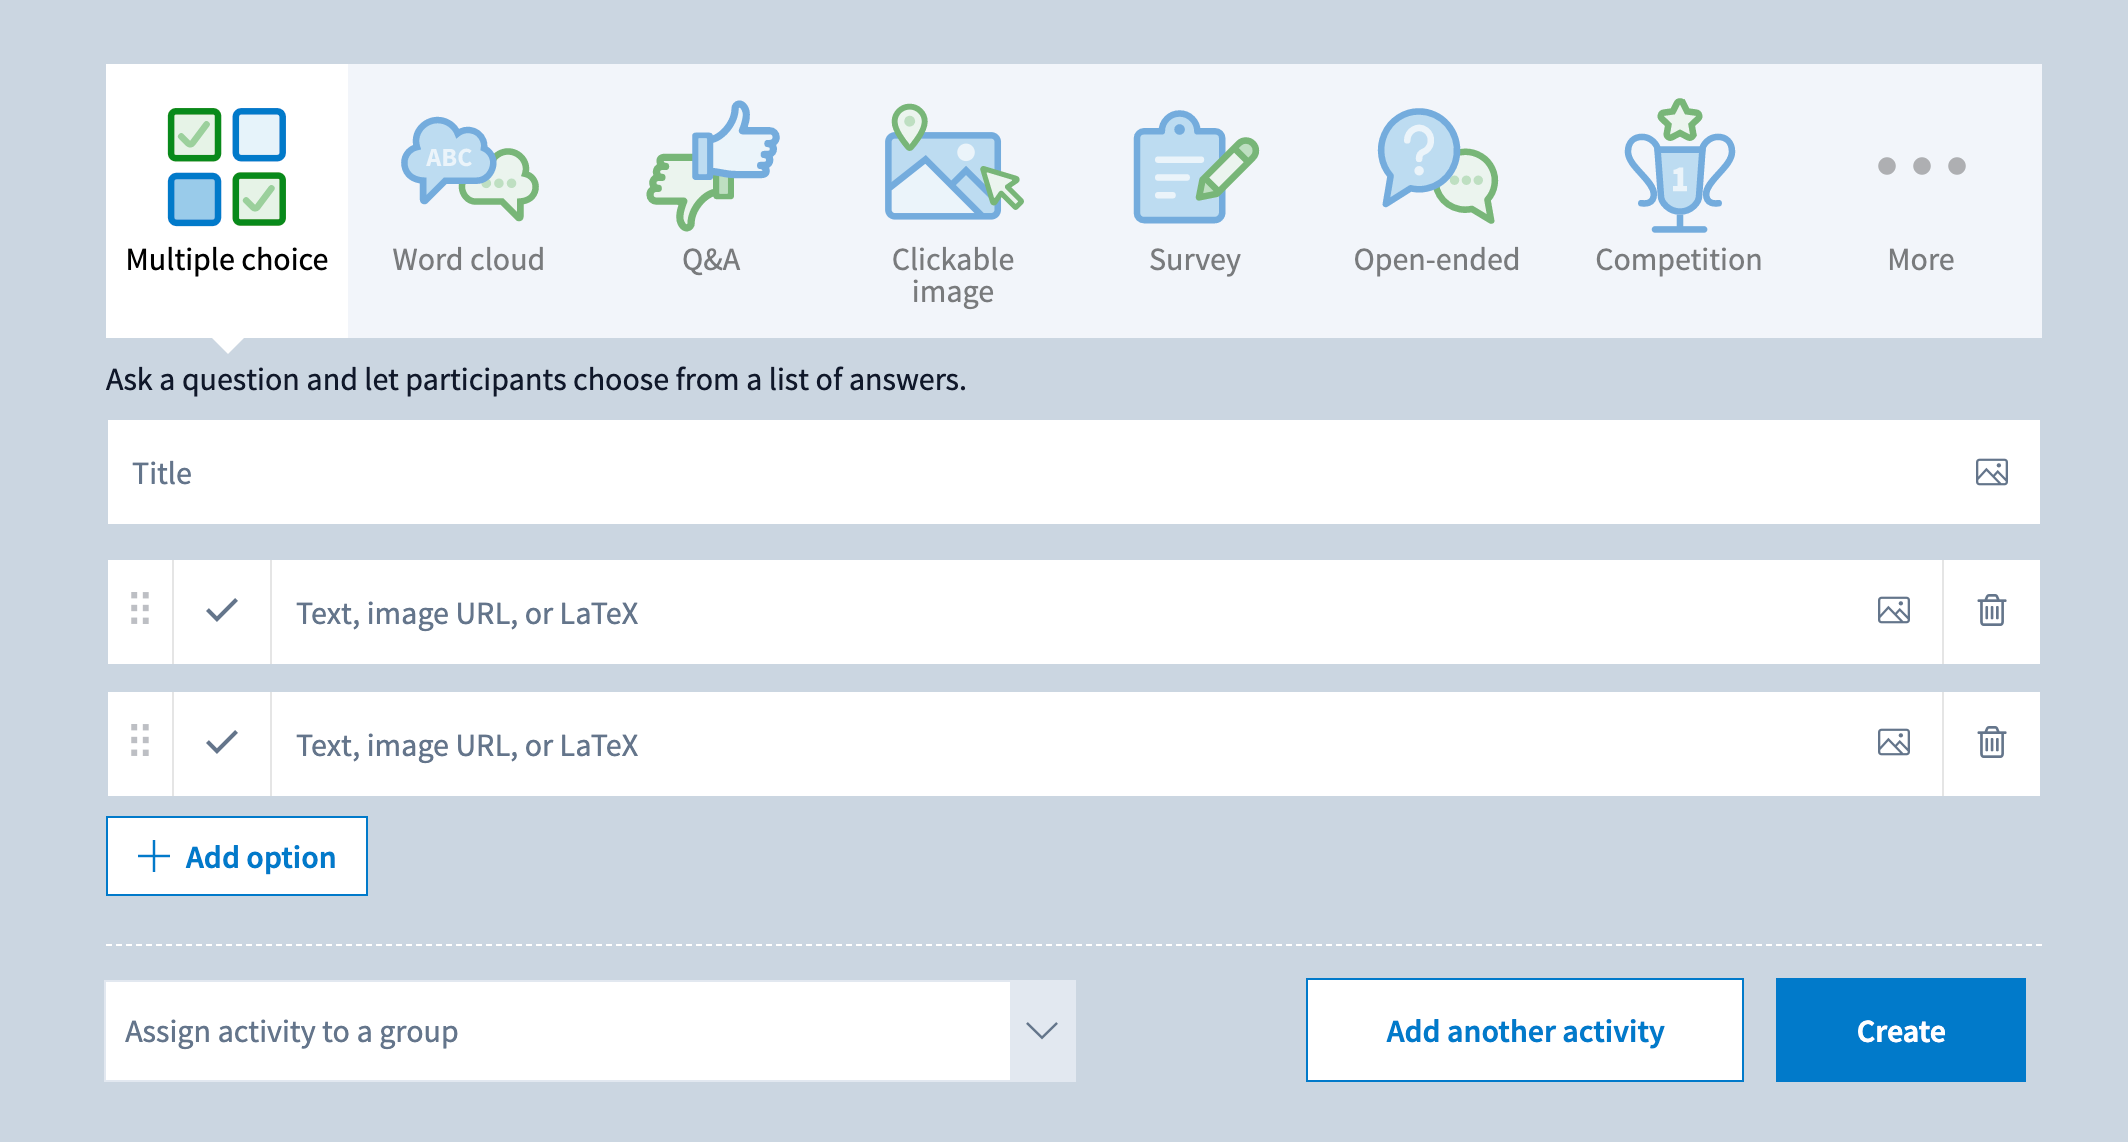Image resolution: width=2128 pixels, height=1142 pixels.
Task: Click the delete icon on second answer option
Action: pyautogui.click(x=1994, y=742)
